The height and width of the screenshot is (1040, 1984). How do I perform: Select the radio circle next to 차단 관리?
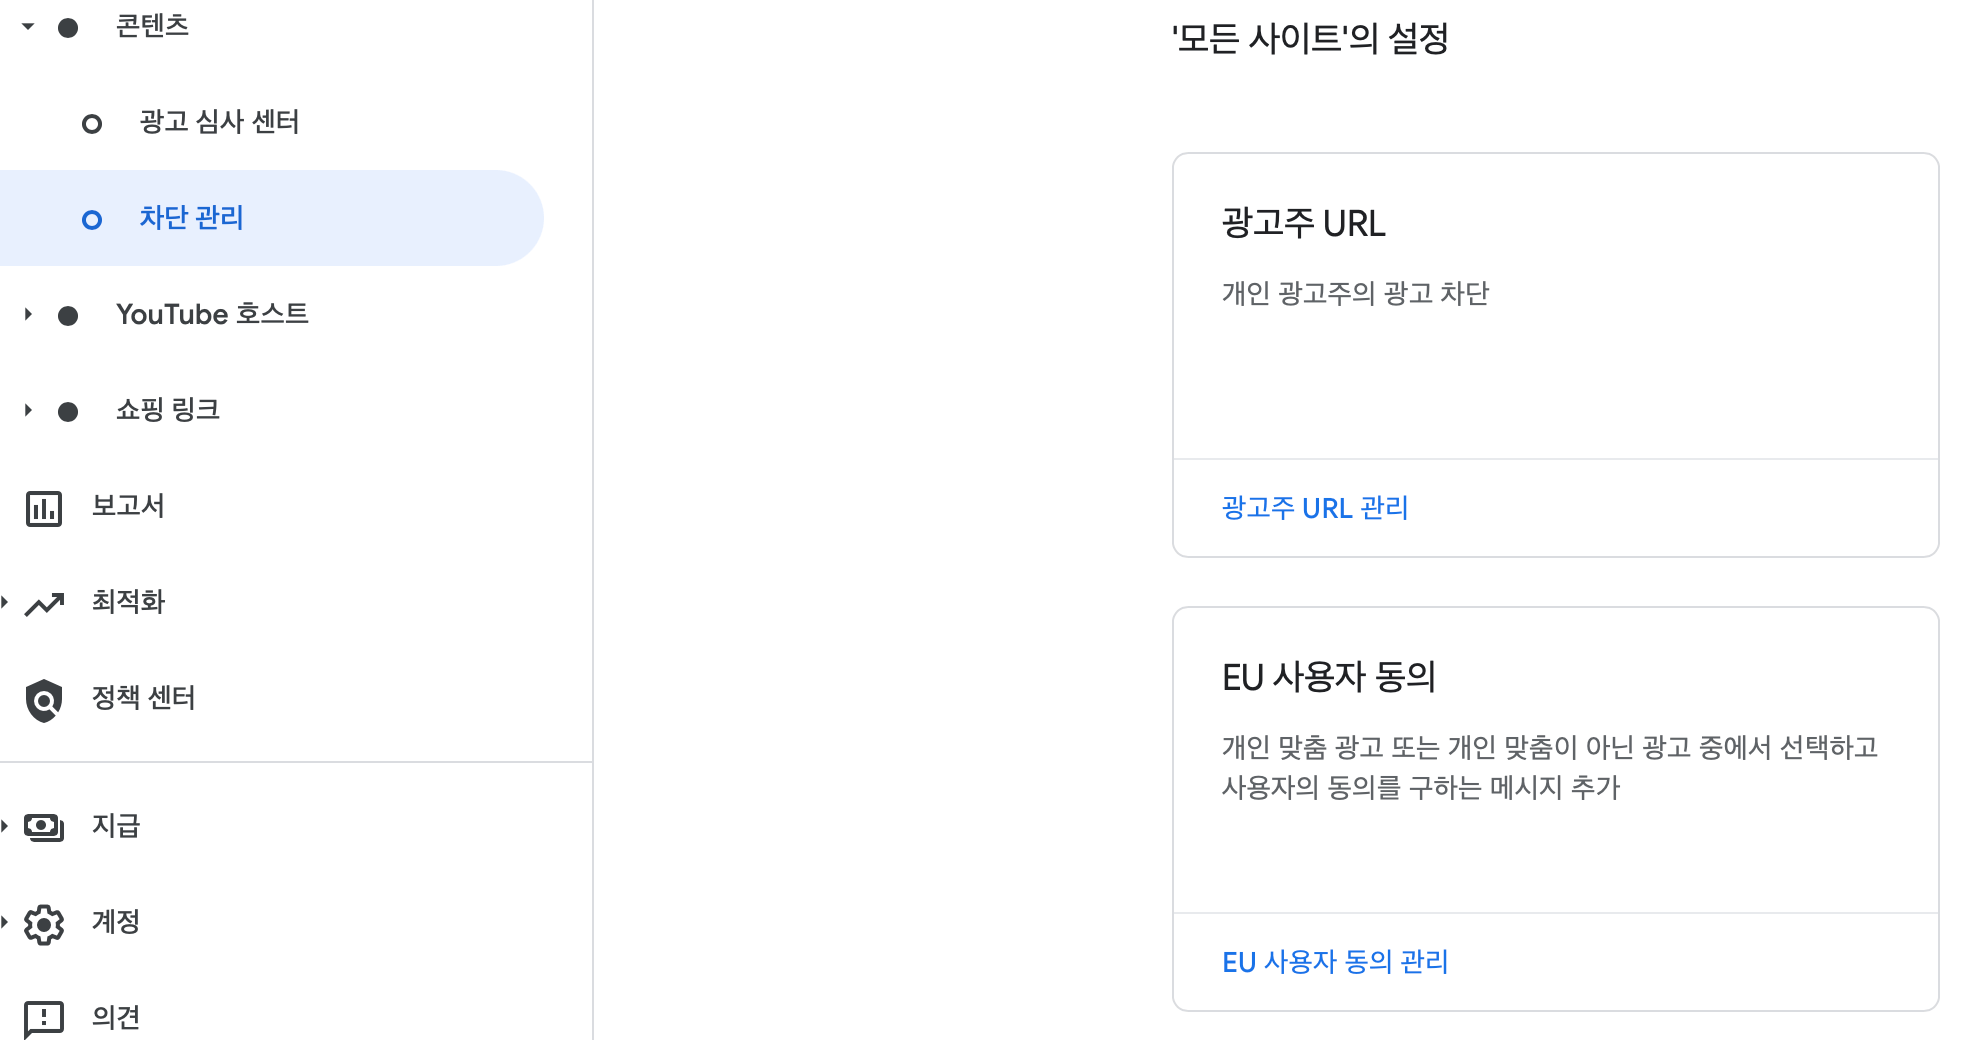pyautogui.click(x=93, y=218)
